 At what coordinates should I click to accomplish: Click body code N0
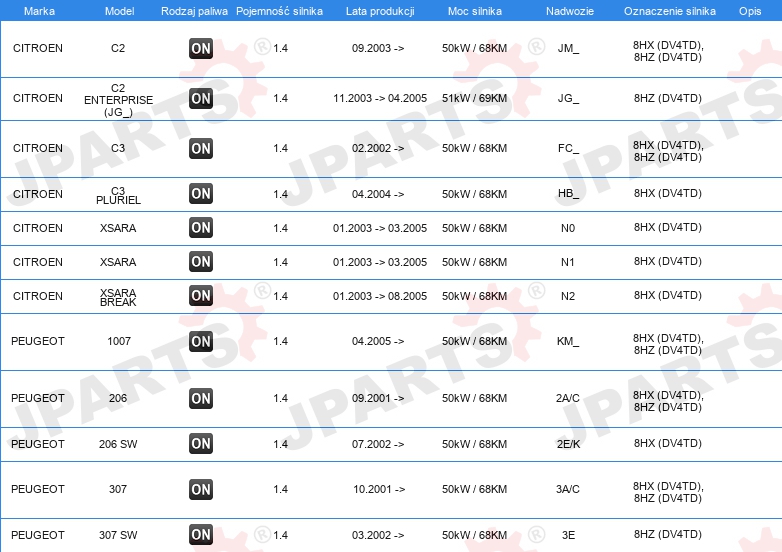pos(568,228)
